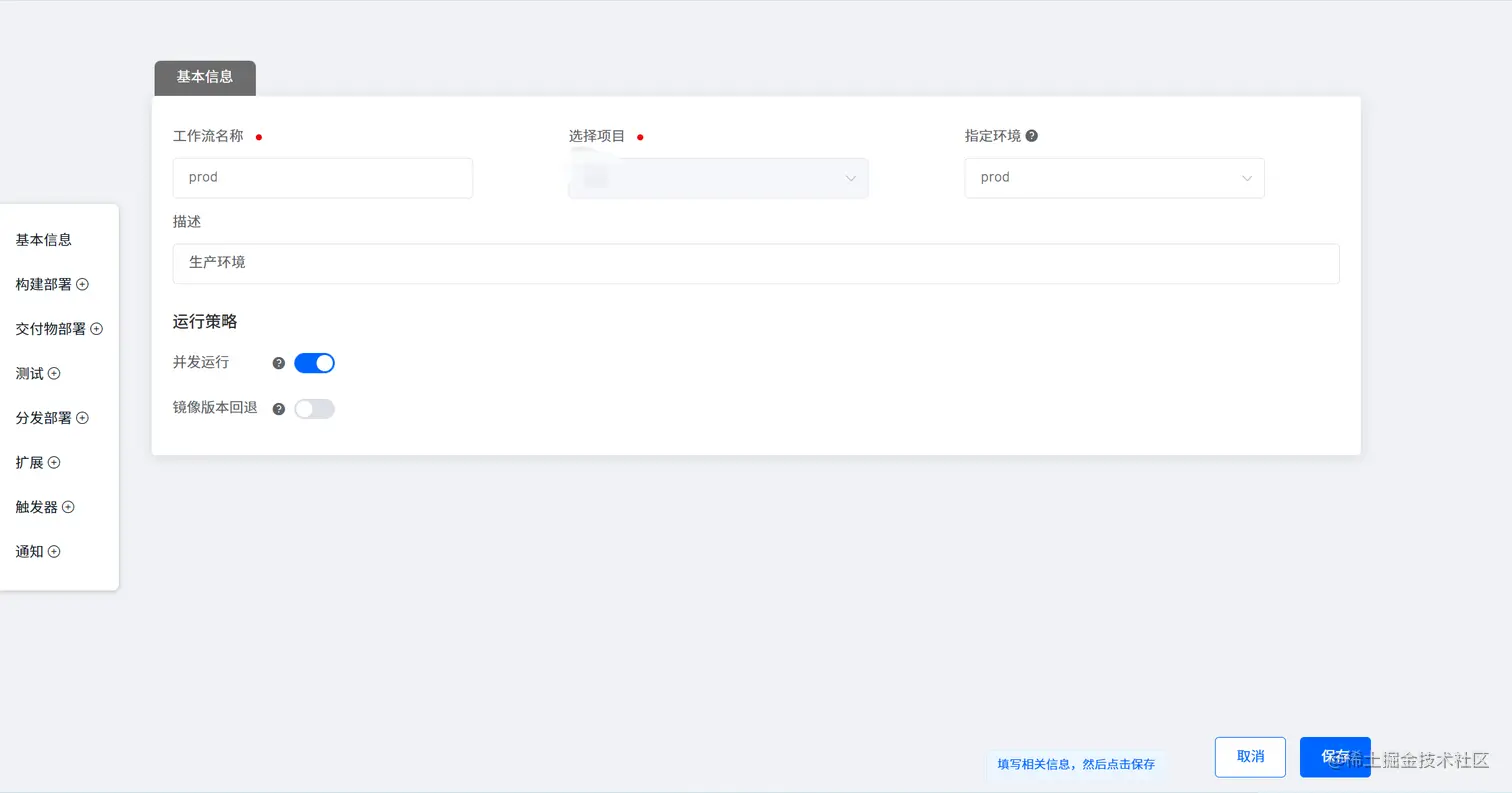Click the 取消 button
Screen dimensions: 1512x793
coord(1250,757)
